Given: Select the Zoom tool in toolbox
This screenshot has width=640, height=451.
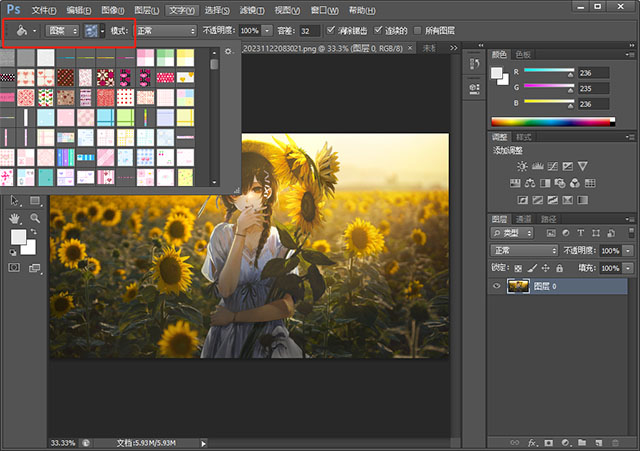Looking at the screenshot, I should coord(35,218).
